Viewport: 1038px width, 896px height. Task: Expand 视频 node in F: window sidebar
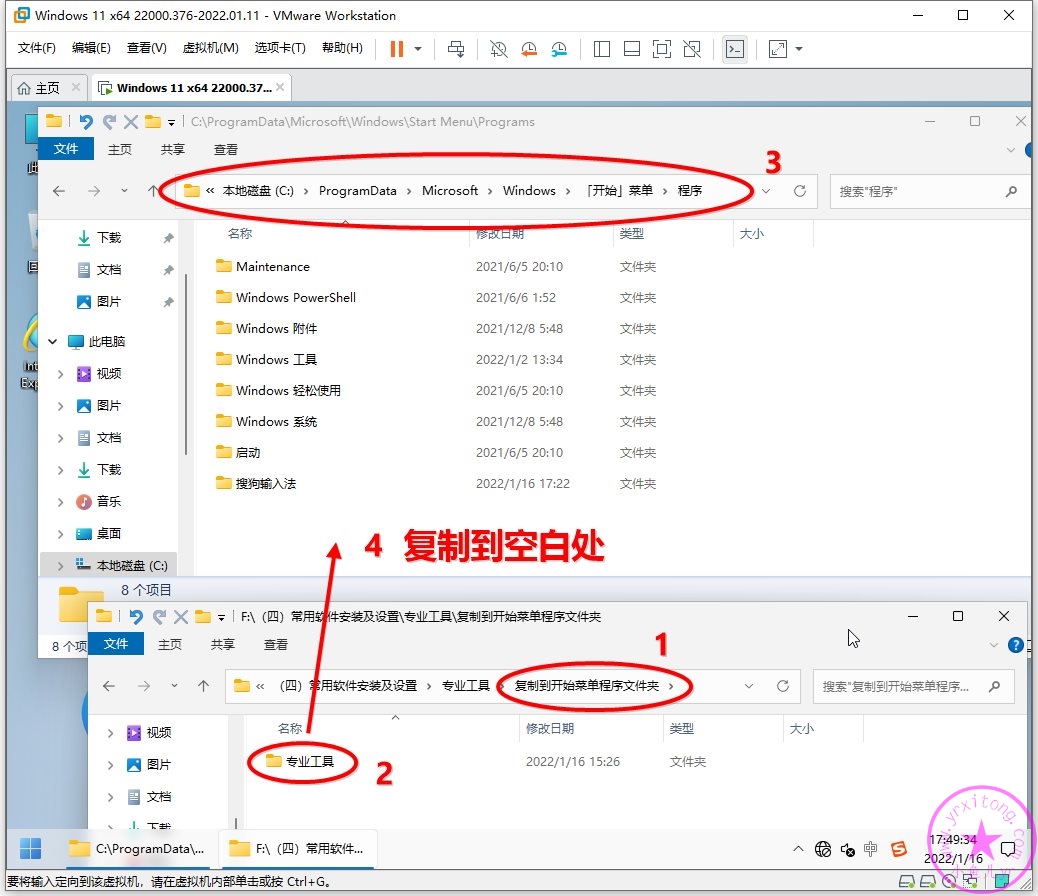coord(111,733)
